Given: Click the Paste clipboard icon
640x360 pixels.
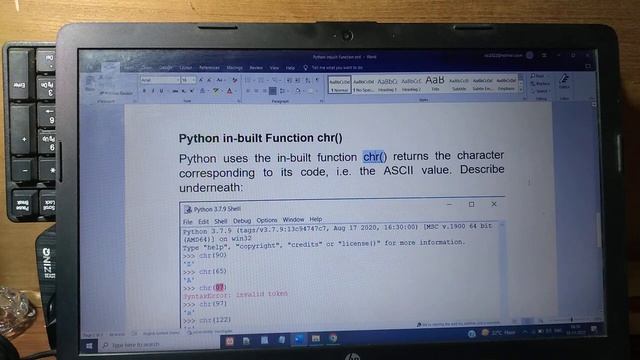Looking at the screenshot, I should (x=89, y=83).
